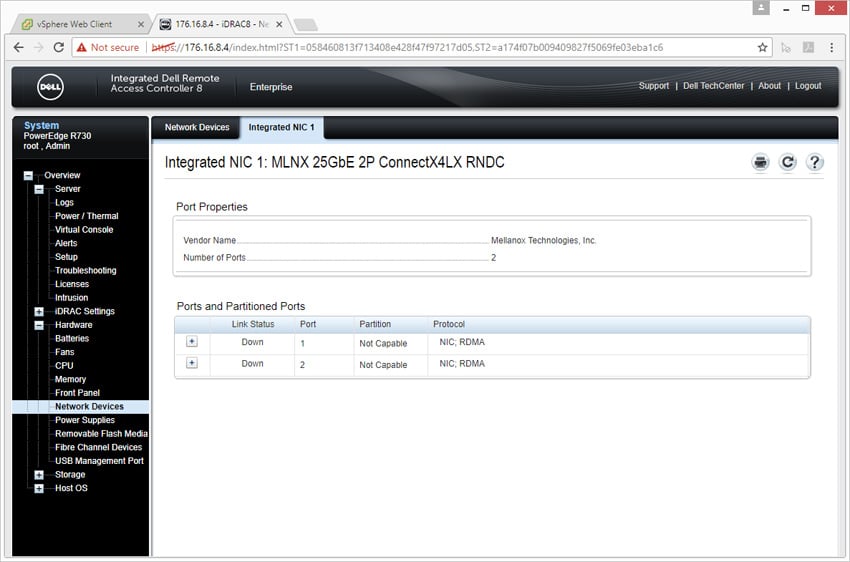
Task: Click the print page icon
Action: pos(761,162)
